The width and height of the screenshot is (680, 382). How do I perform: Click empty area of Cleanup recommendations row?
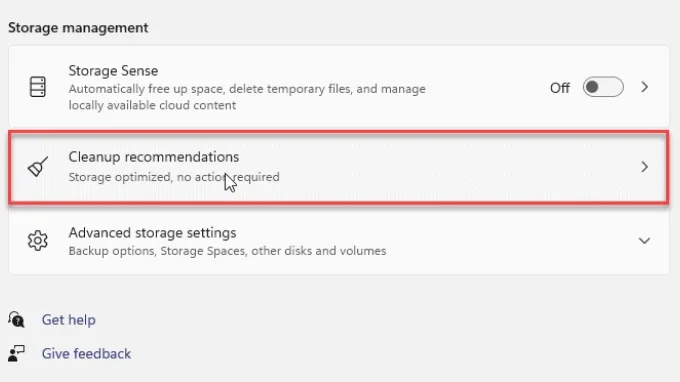click(434, 167)
